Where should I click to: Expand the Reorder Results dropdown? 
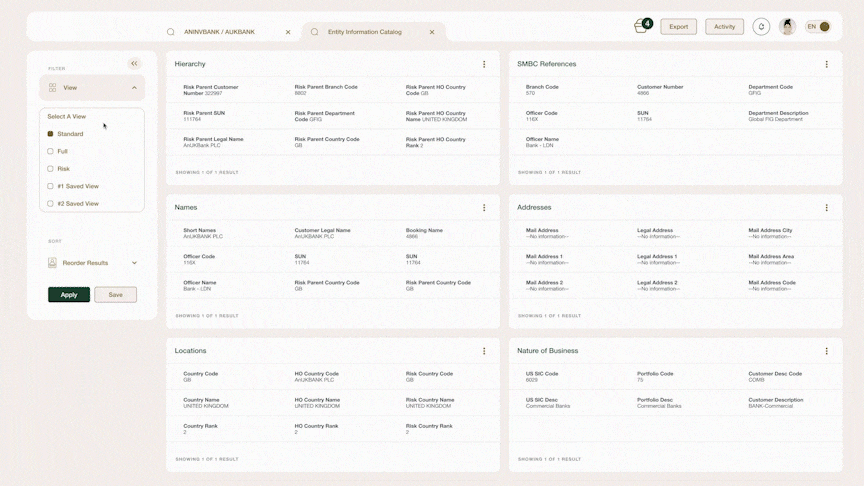(134, 263)
